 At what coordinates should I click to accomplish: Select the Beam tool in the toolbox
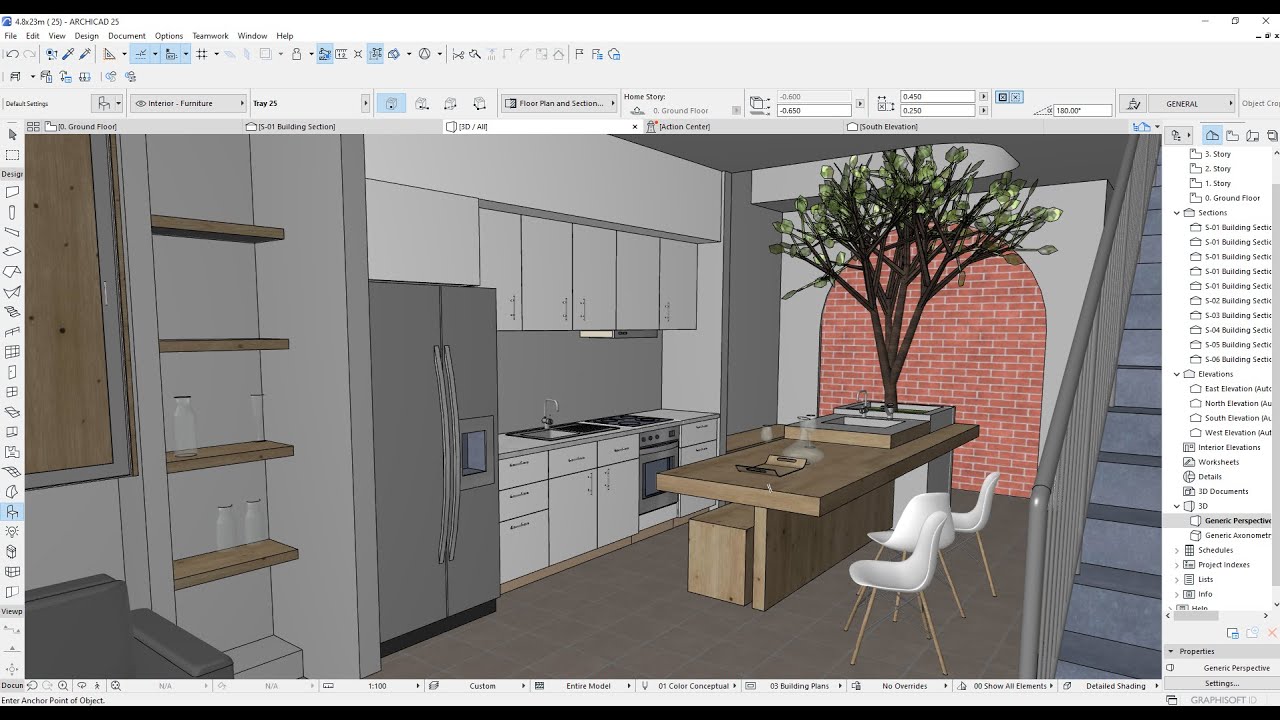pyautogui.click(x=12, y=232)
